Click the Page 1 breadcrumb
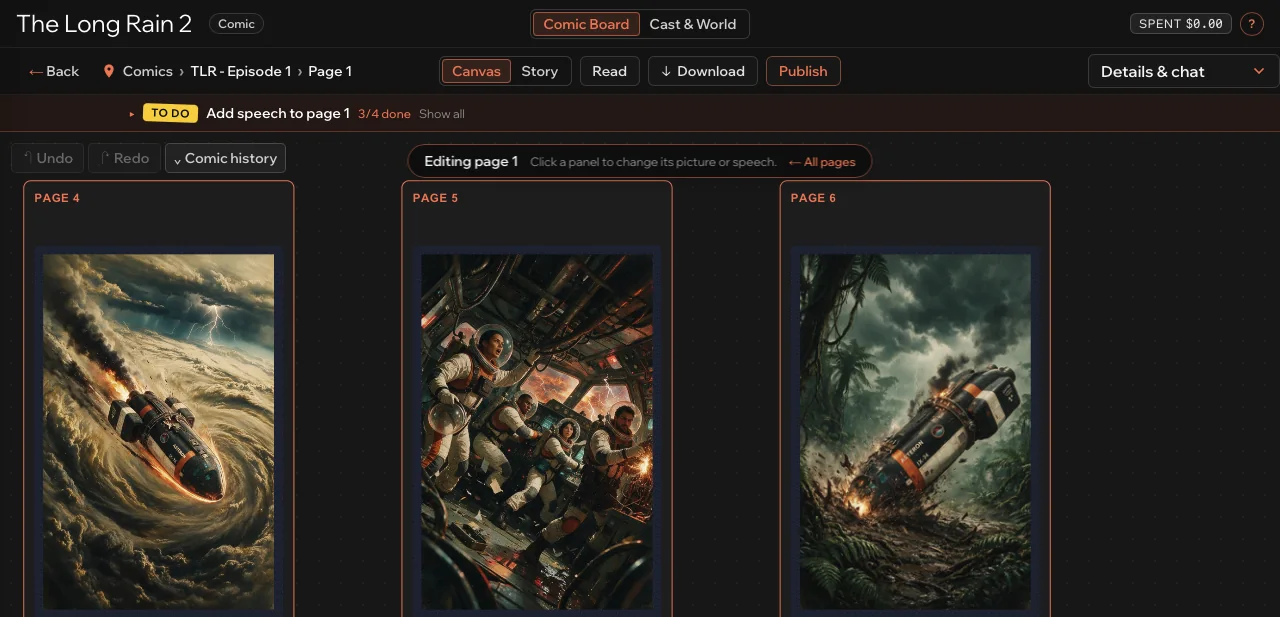 330,72
